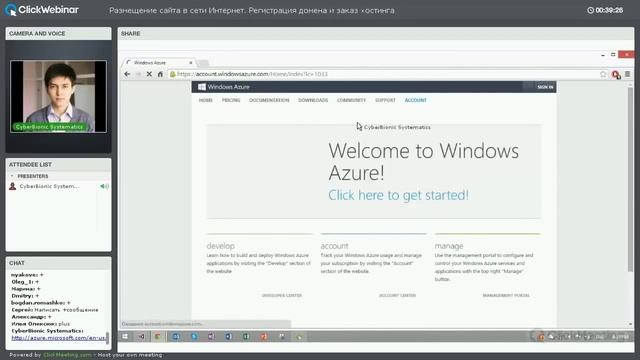
Task: Click the chat panel scrollbar
Action: [x=107, y=338]
